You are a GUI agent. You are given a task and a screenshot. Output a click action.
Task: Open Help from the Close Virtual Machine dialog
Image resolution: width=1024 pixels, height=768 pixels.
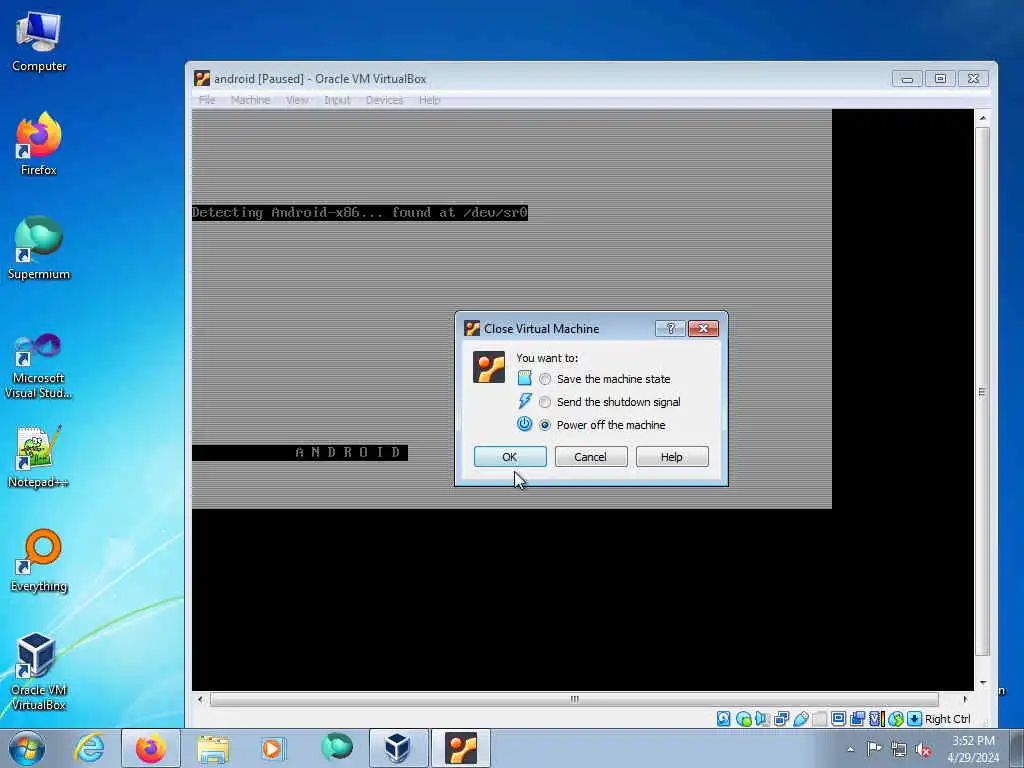tap(672, 456)
